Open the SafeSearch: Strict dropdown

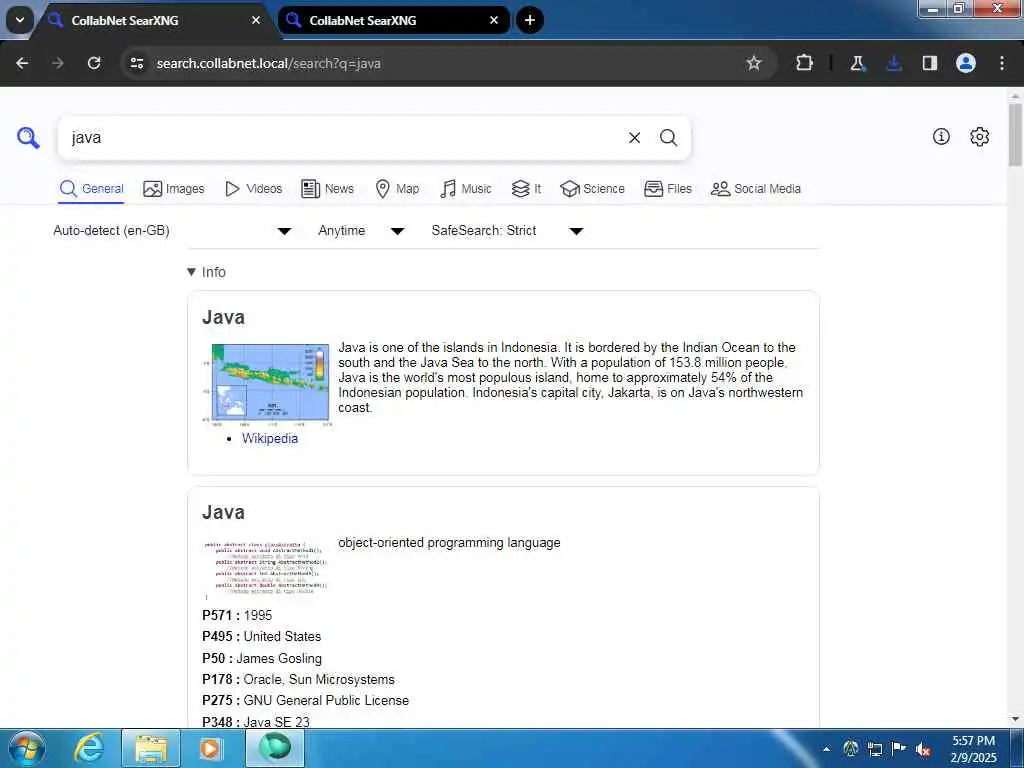507,231
